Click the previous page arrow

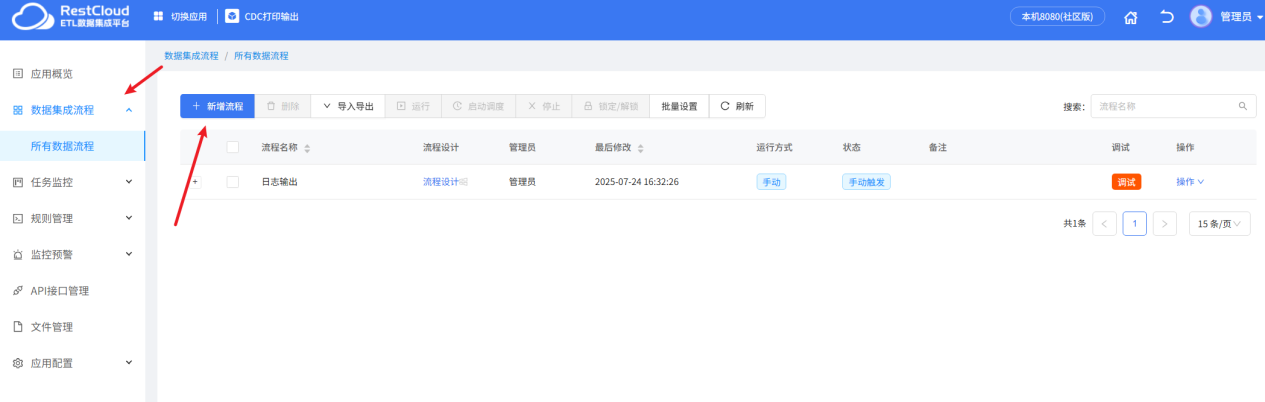tap(1105, 224)
